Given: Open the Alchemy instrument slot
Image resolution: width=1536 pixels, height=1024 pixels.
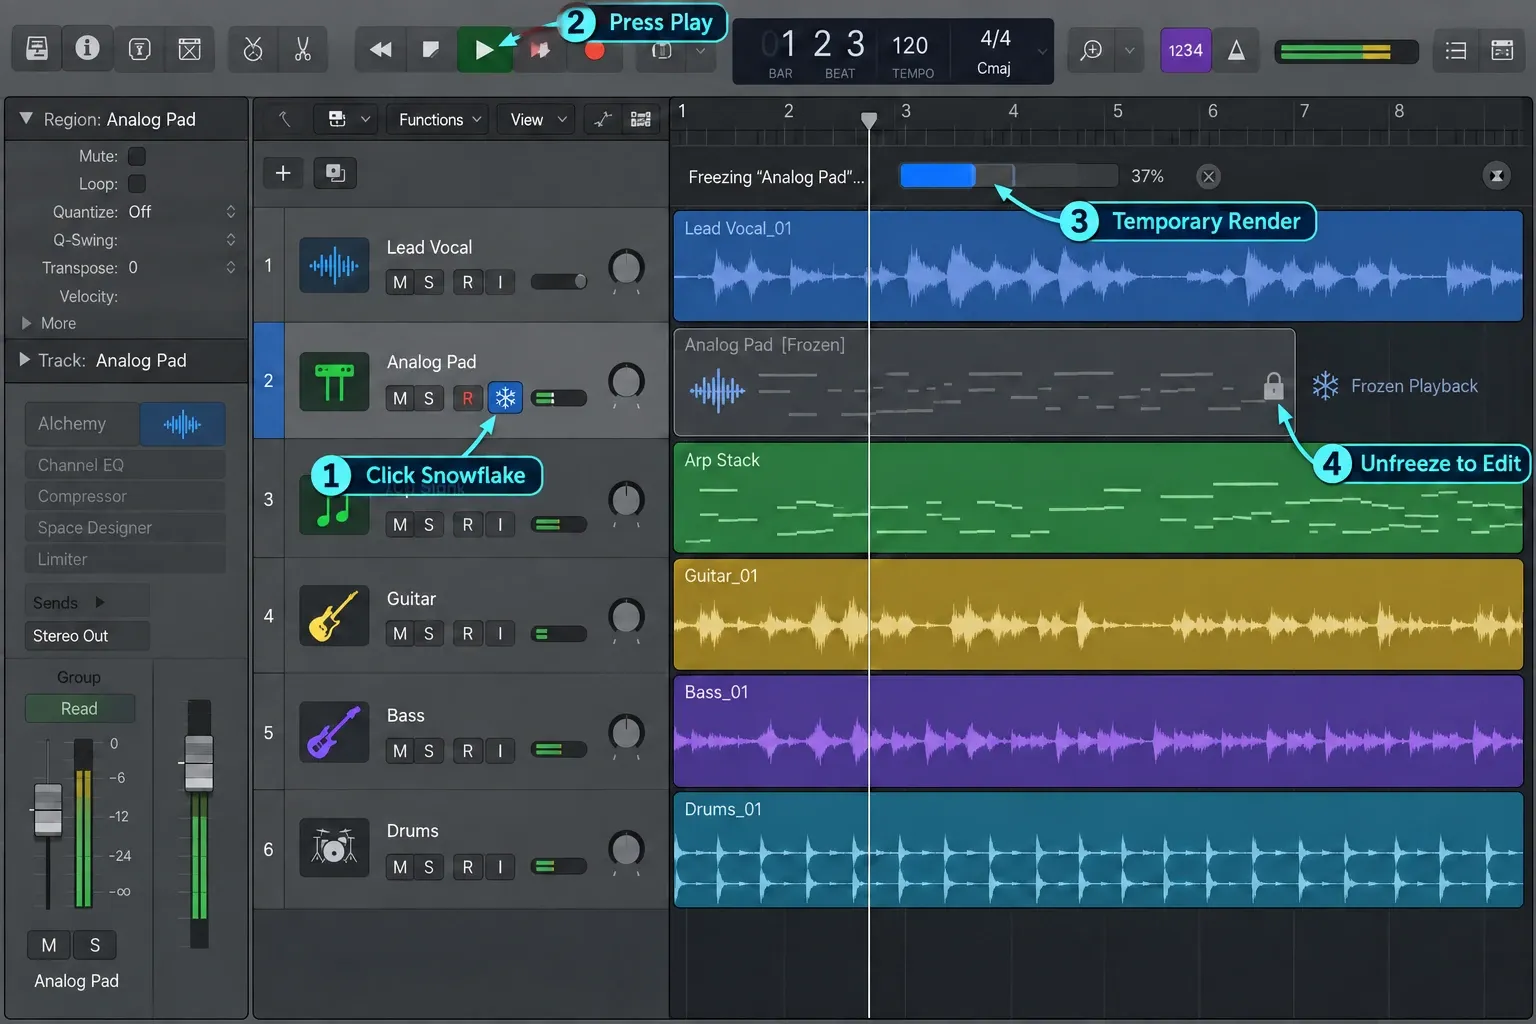Looking at the screenshot, I should click(82, 424).
